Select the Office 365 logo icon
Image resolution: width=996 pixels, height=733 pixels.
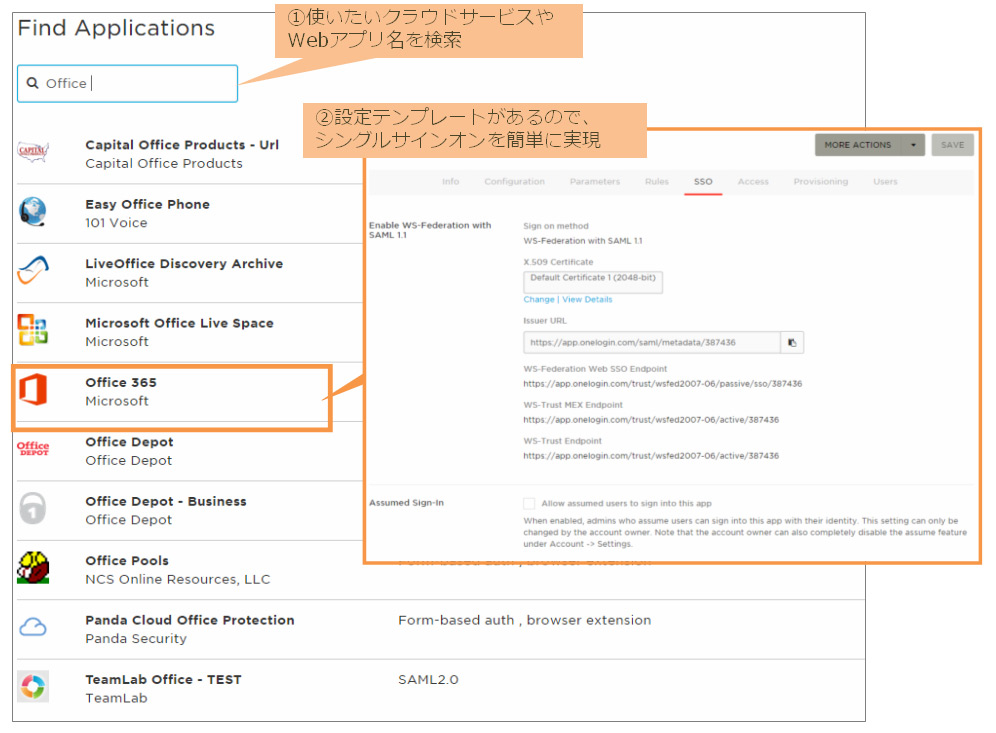pos(32,389)
